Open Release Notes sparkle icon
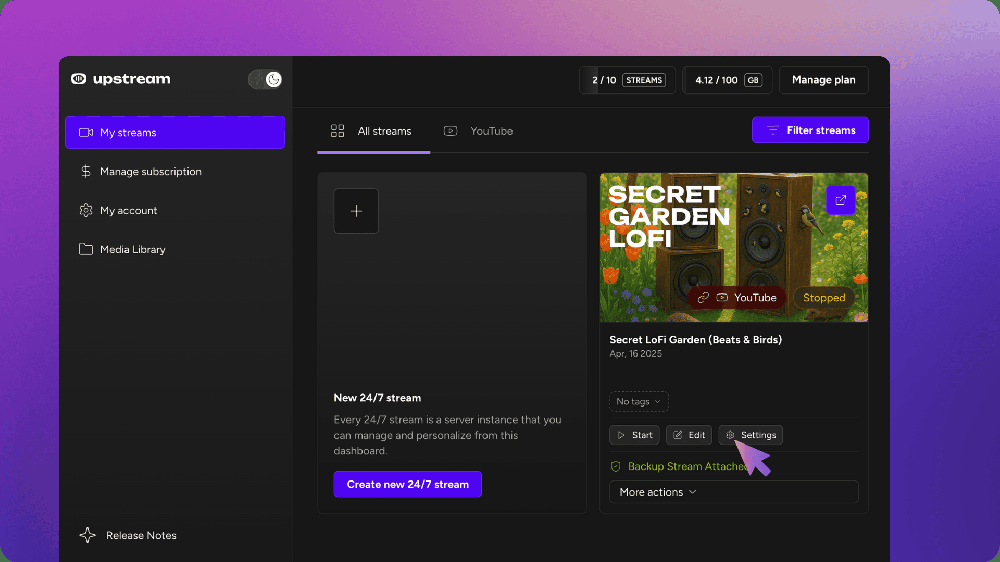 (x=87, y=535)
